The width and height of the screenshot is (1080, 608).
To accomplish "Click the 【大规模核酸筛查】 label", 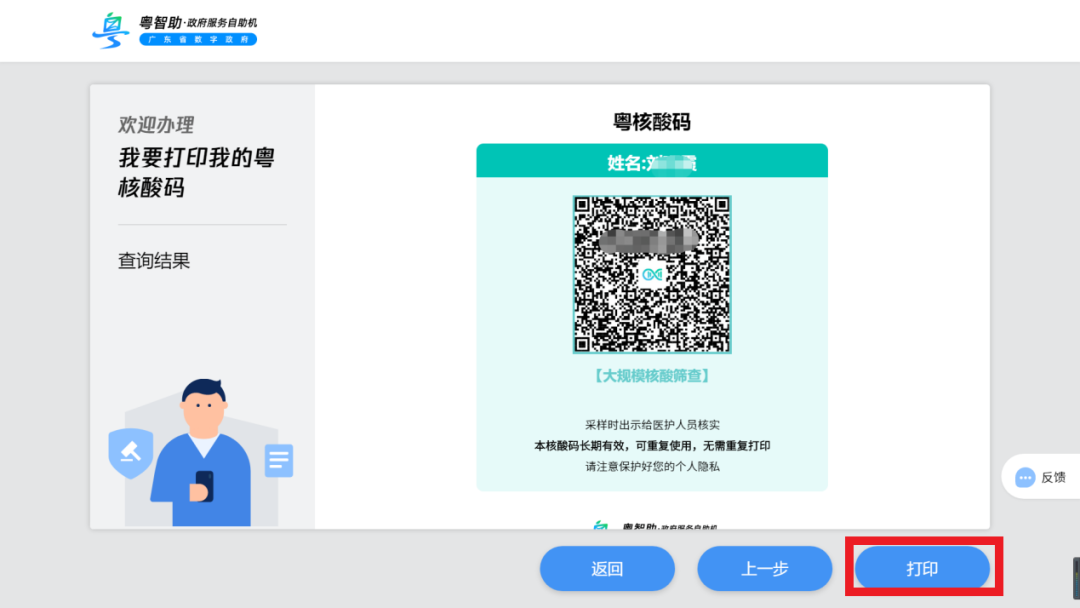I will pos(652,376).
